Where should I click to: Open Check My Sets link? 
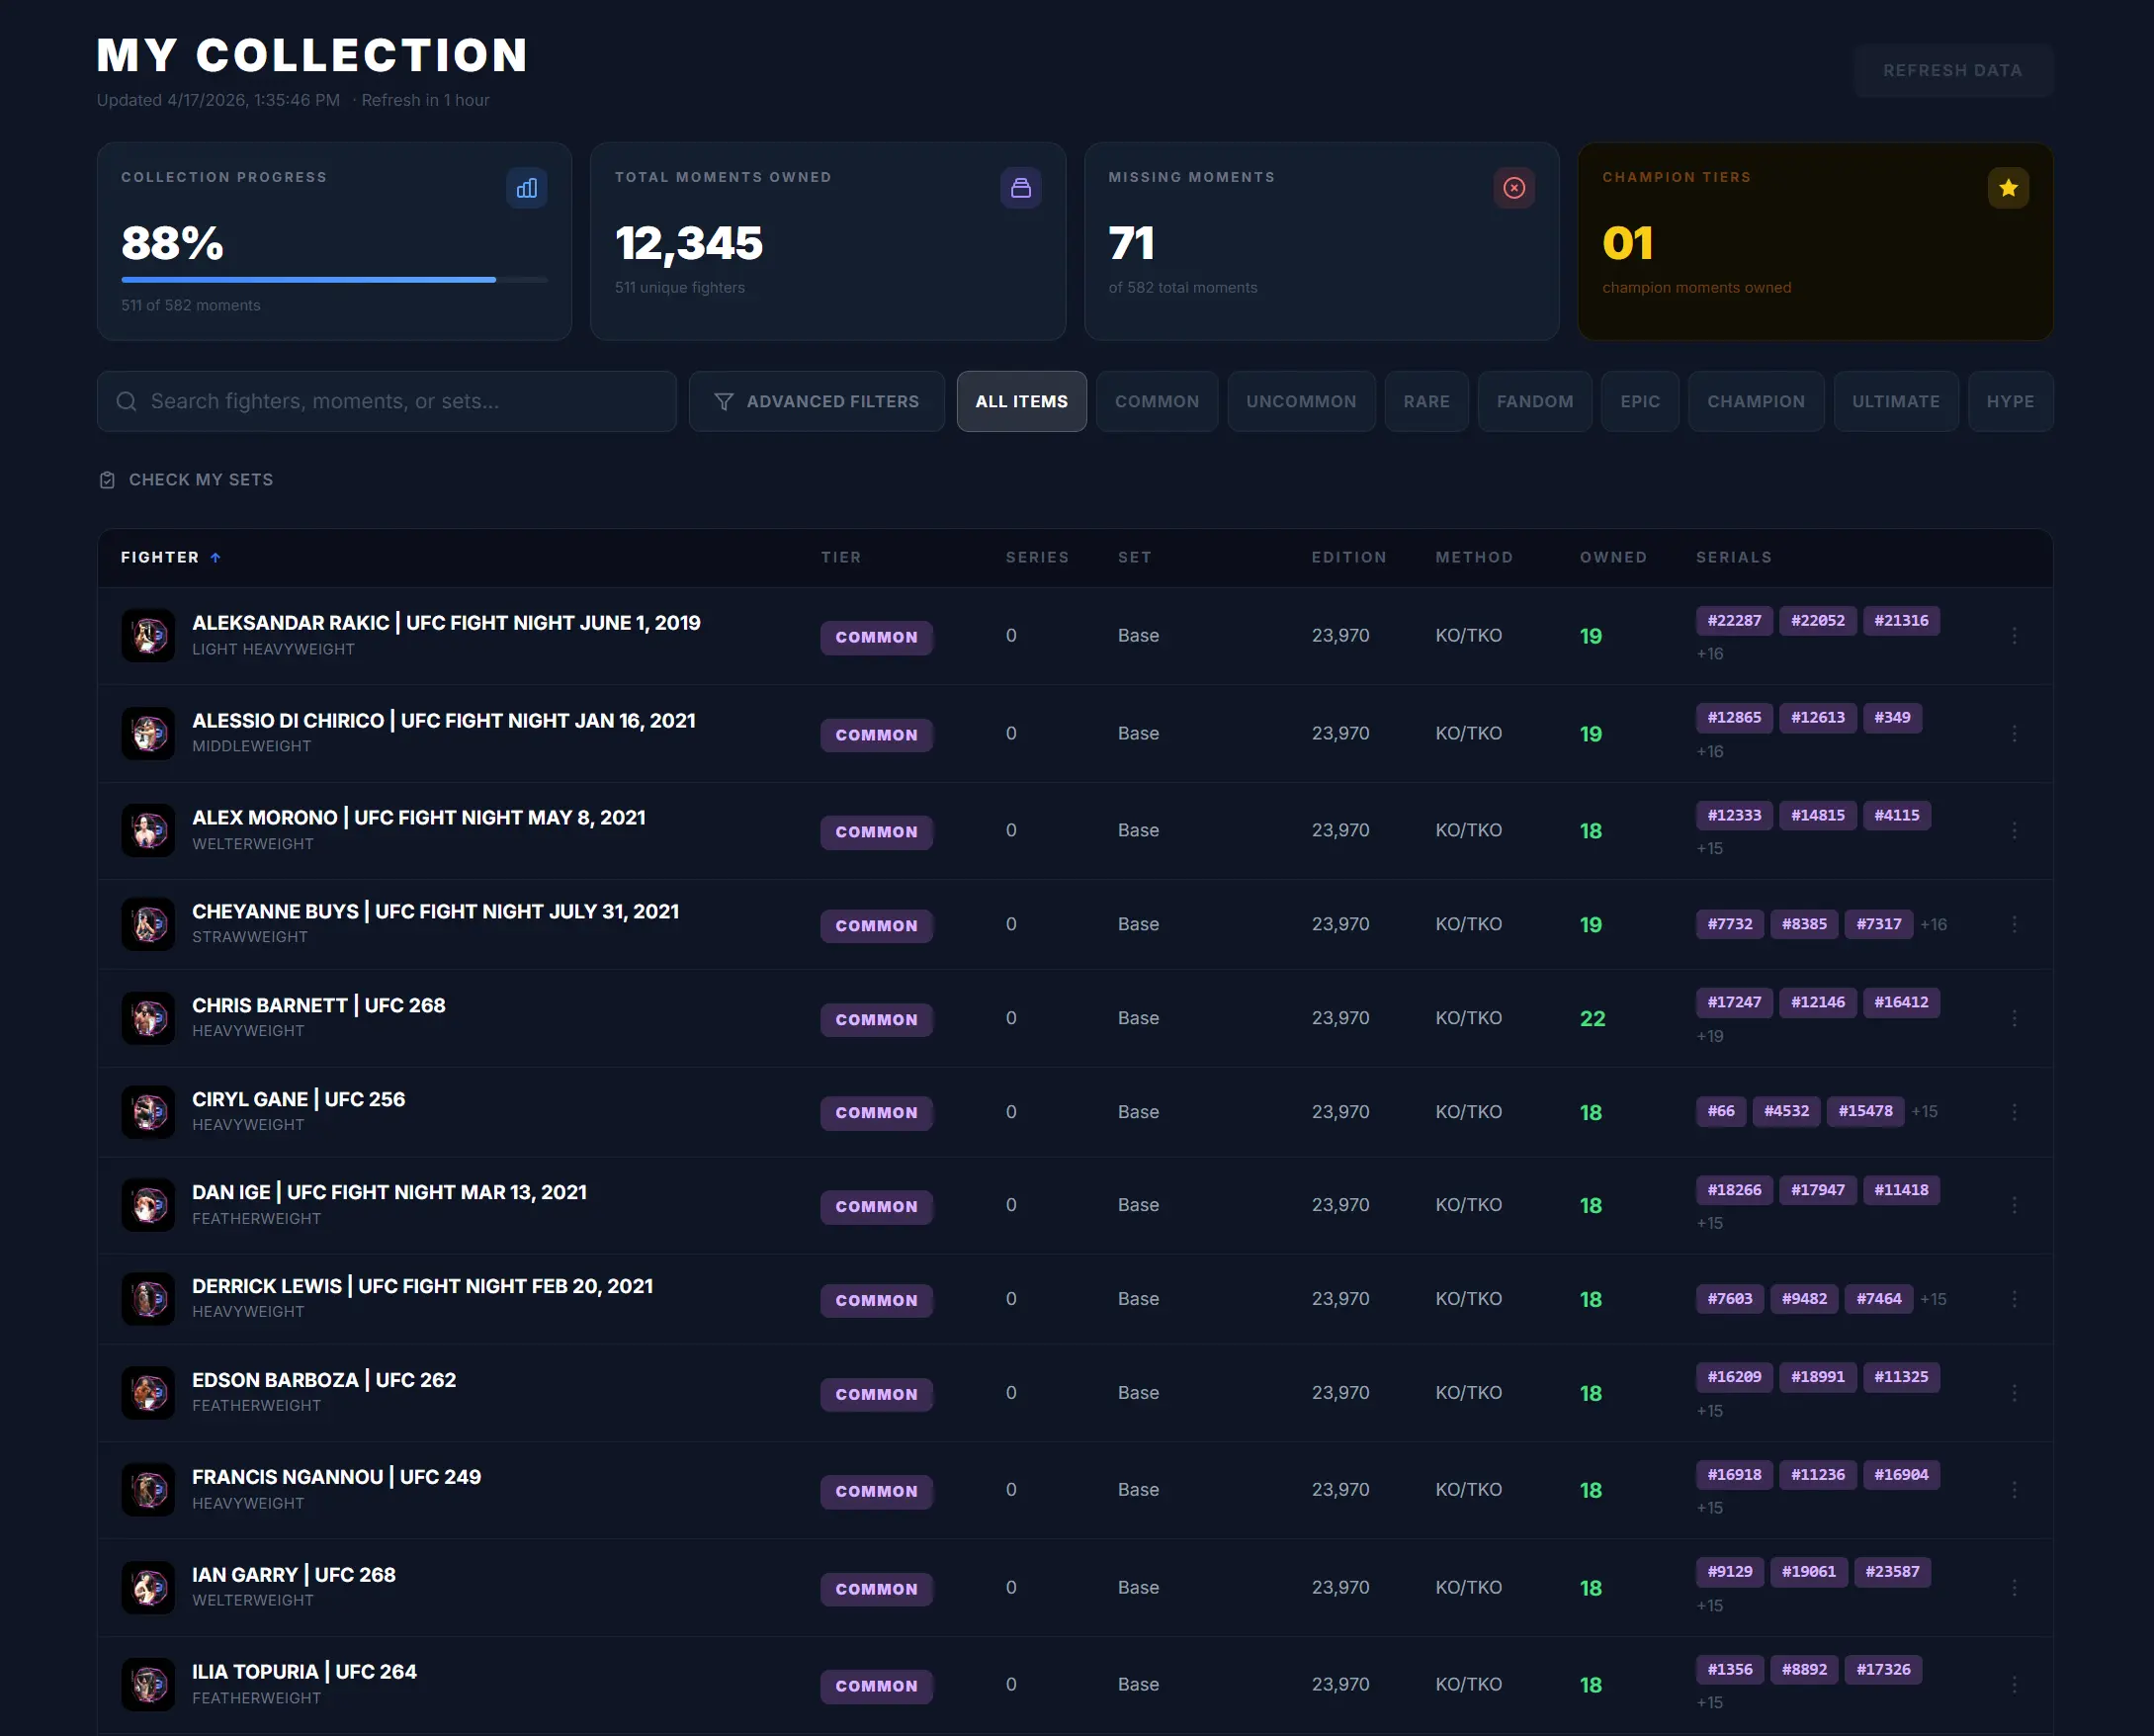[200, 480]
